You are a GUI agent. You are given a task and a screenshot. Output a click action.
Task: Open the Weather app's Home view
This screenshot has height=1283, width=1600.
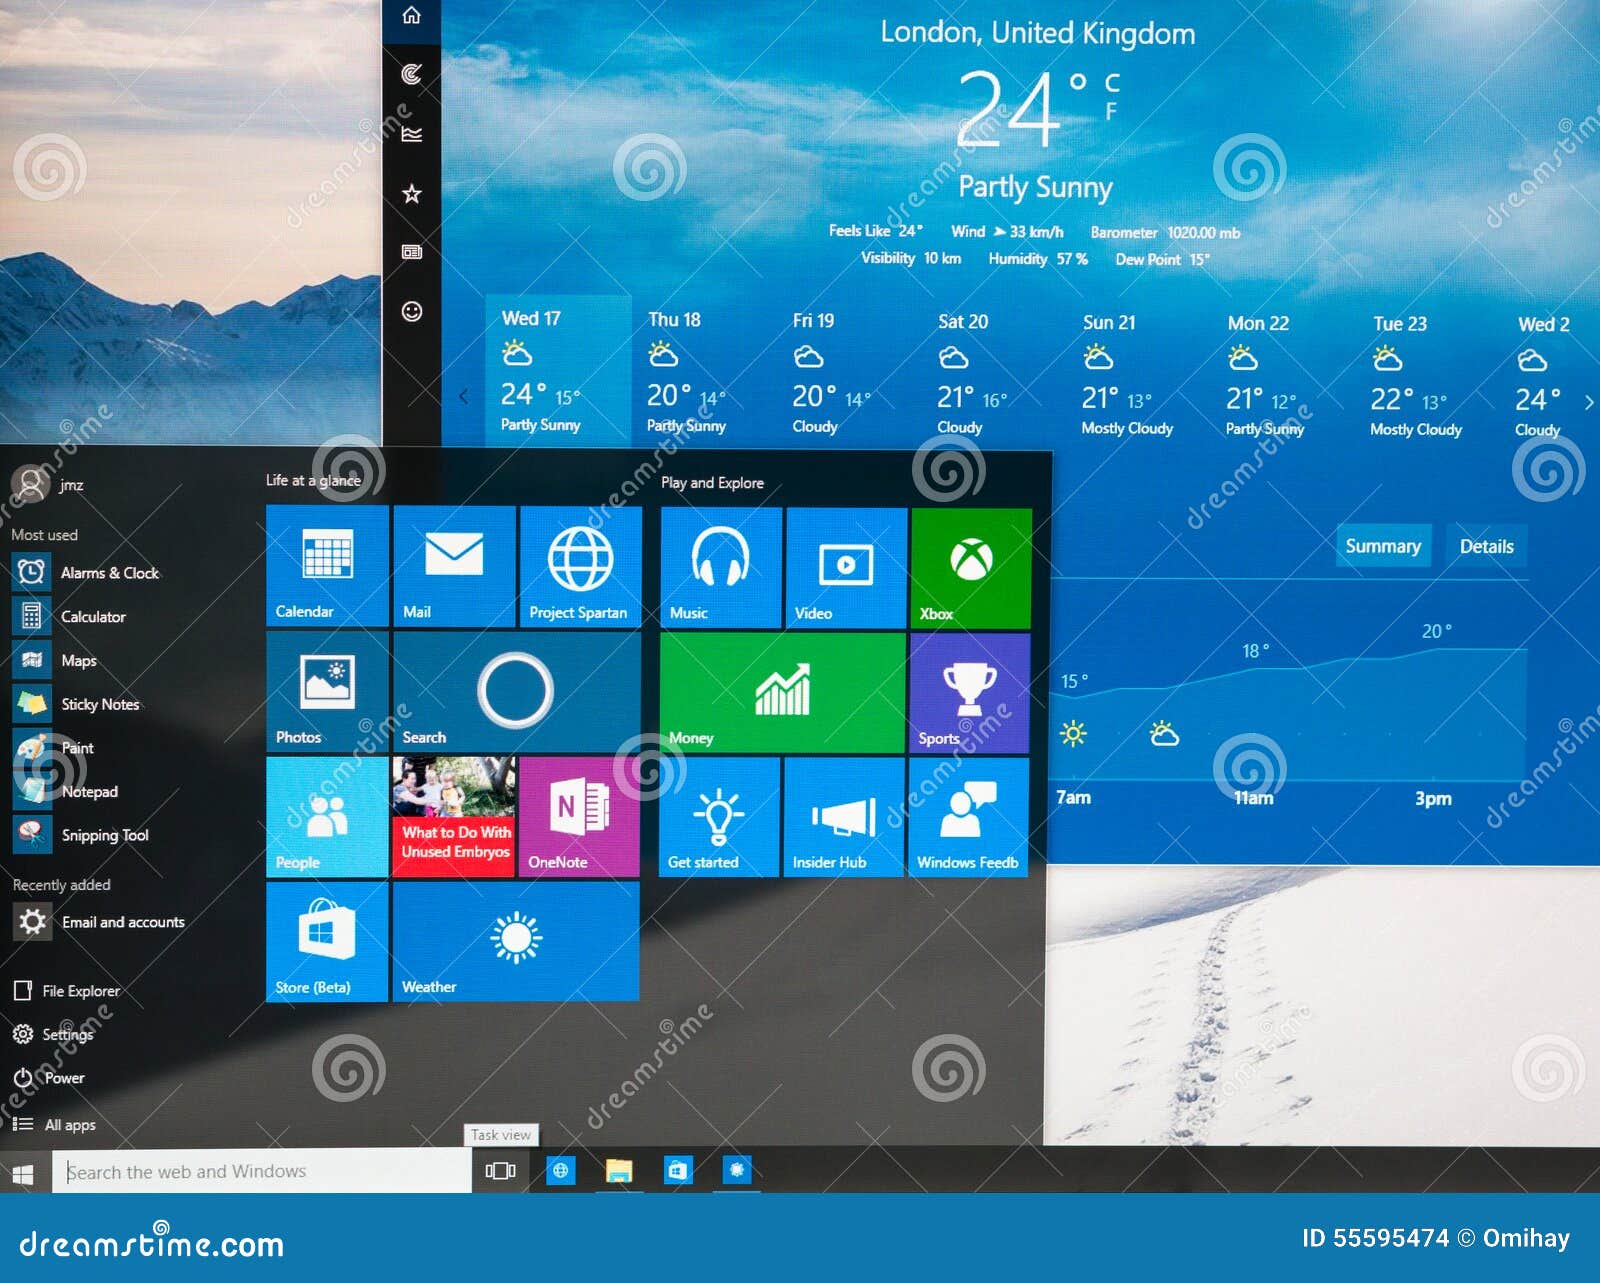tap(411, 17)
